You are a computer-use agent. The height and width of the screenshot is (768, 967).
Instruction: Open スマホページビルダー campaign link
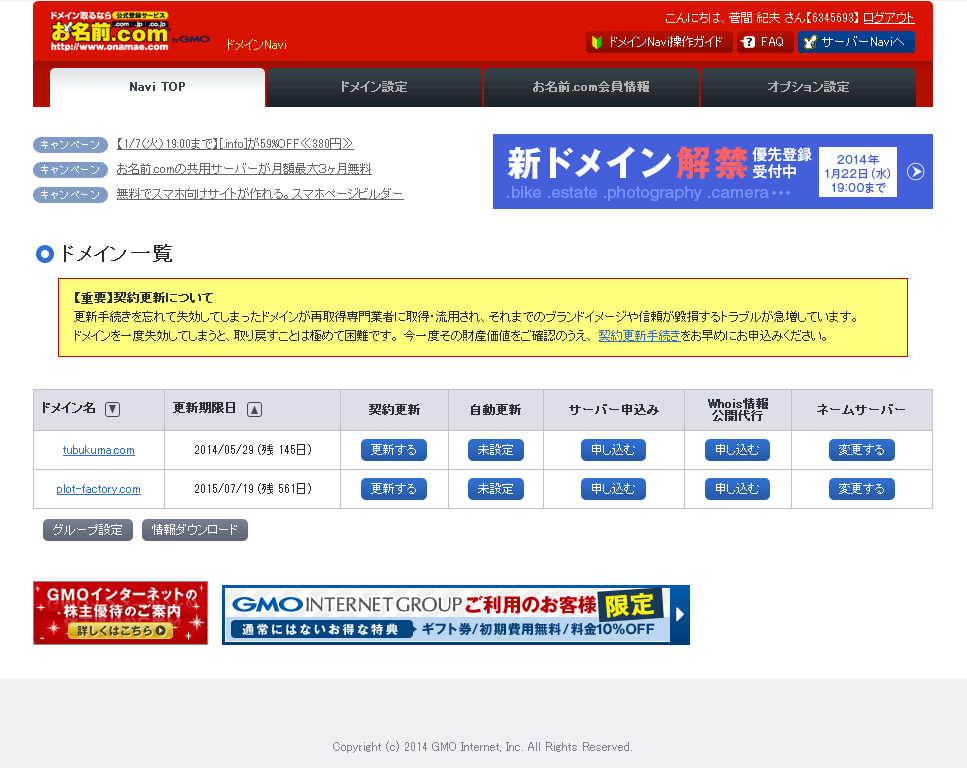coord(260,194)
